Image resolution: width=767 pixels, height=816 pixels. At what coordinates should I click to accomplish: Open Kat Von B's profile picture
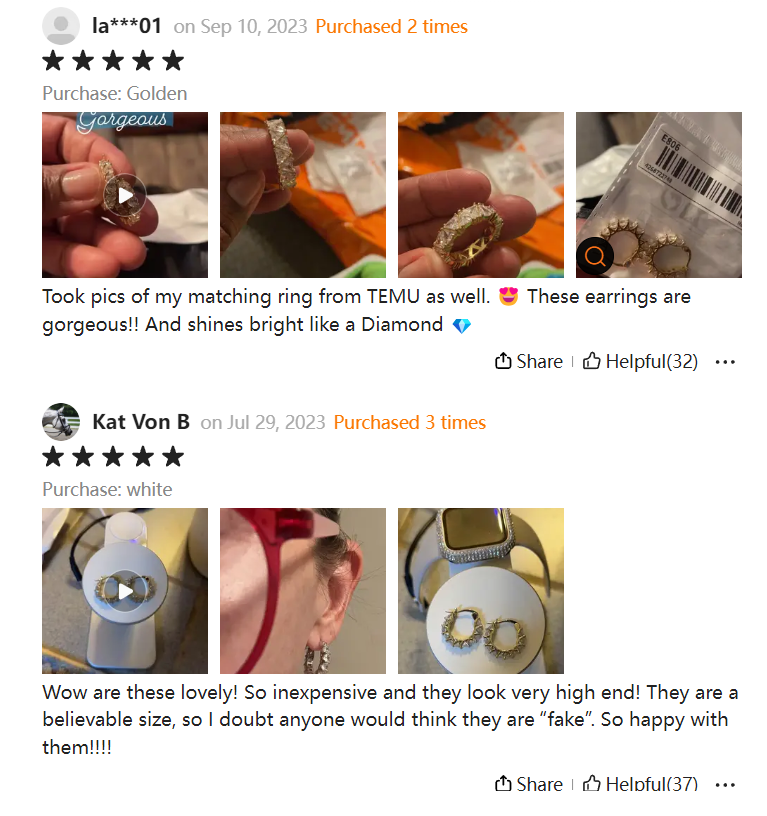pos(61,422)
